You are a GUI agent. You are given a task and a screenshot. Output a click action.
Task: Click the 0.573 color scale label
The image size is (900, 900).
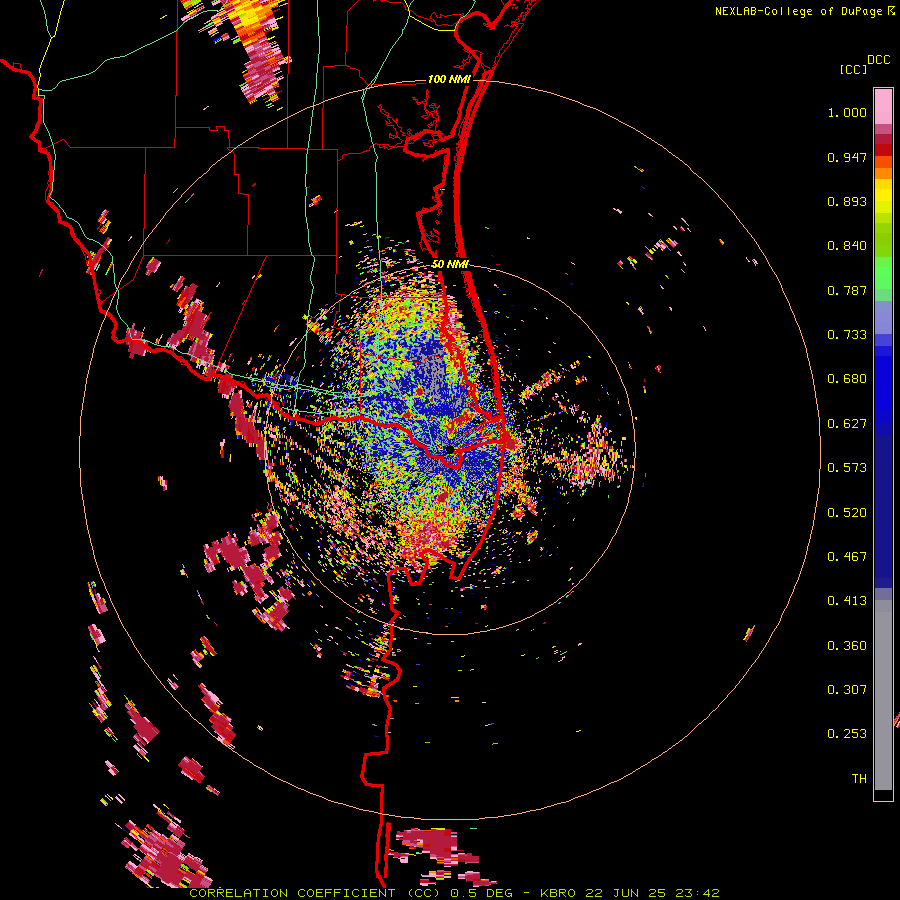(x=847, y=468)
